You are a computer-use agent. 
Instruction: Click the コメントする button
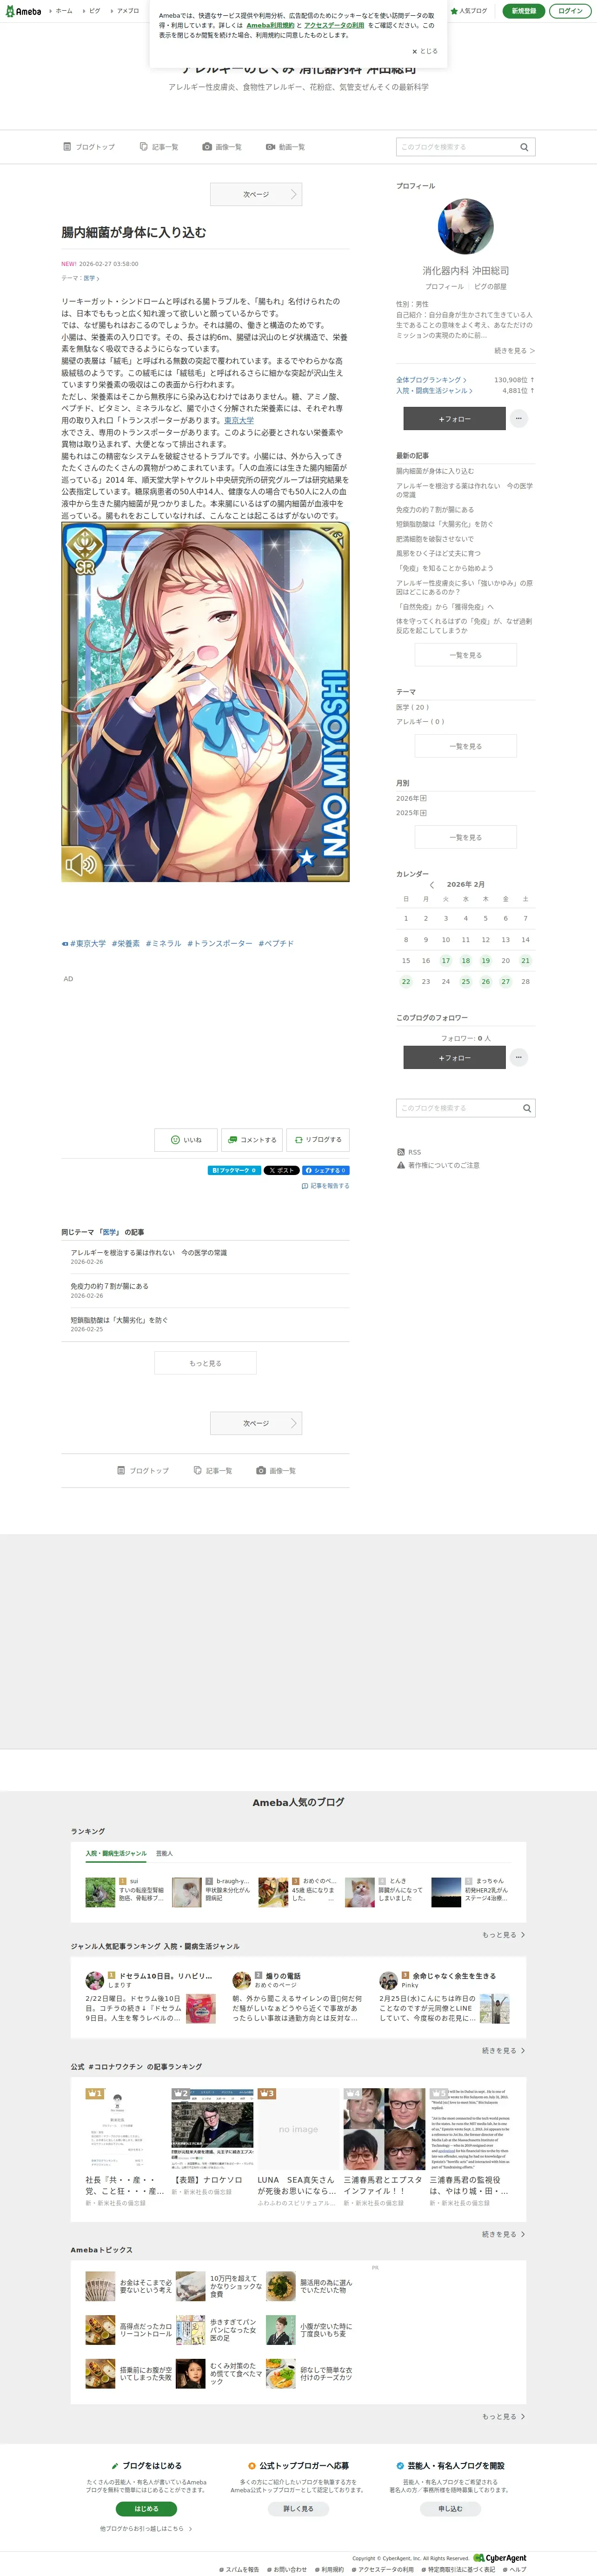252,1139
